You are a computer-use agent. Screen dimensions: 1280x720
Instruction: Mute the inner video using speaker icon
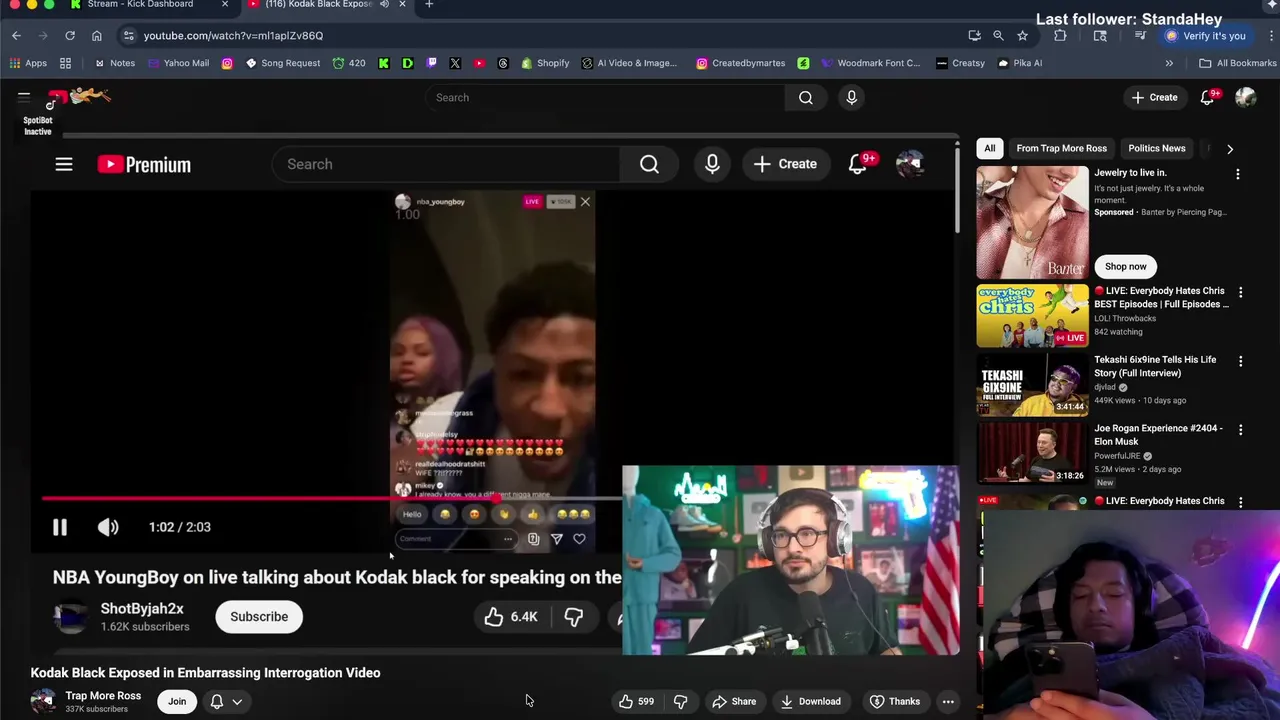tap(108, 527)
